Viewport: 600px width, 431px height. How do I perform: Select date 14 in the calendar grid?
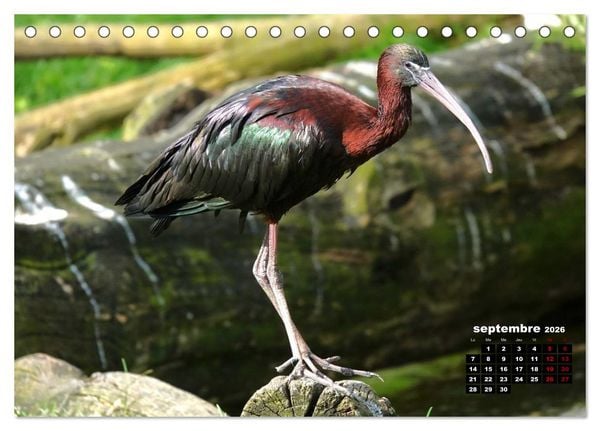[x=473, y=369]
